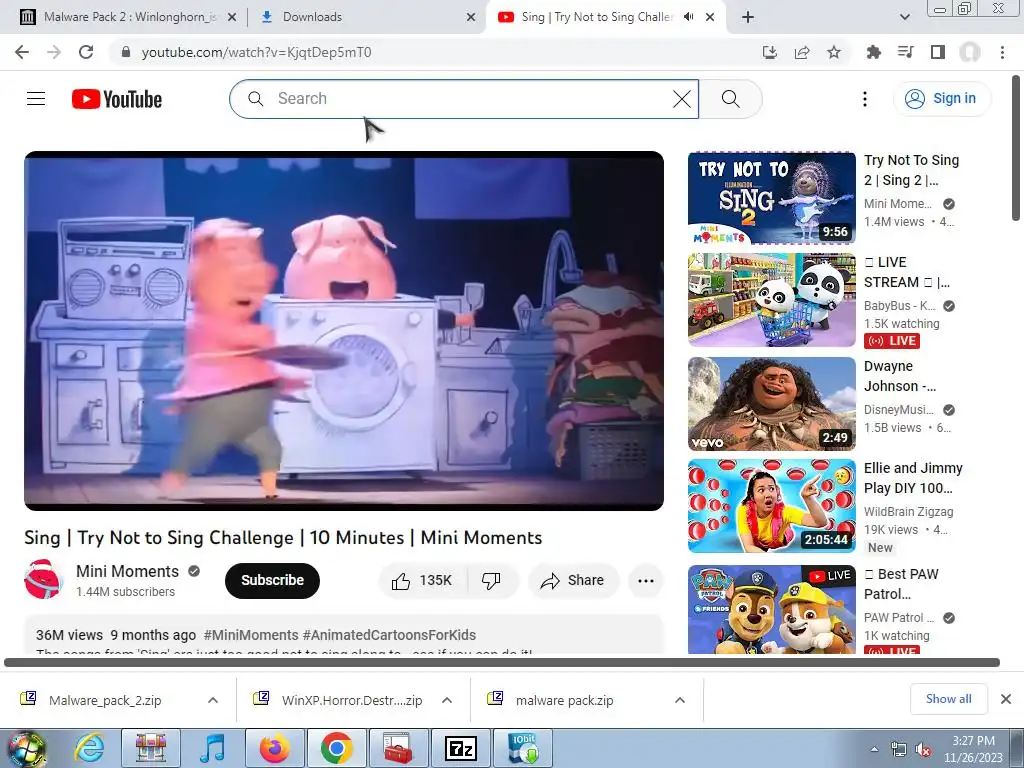This screenshot has width=1024, height=768.
Task: Click the Ellie and Jimmy Play DIY title
Action: pyautogui.click(x=913, y=478)
